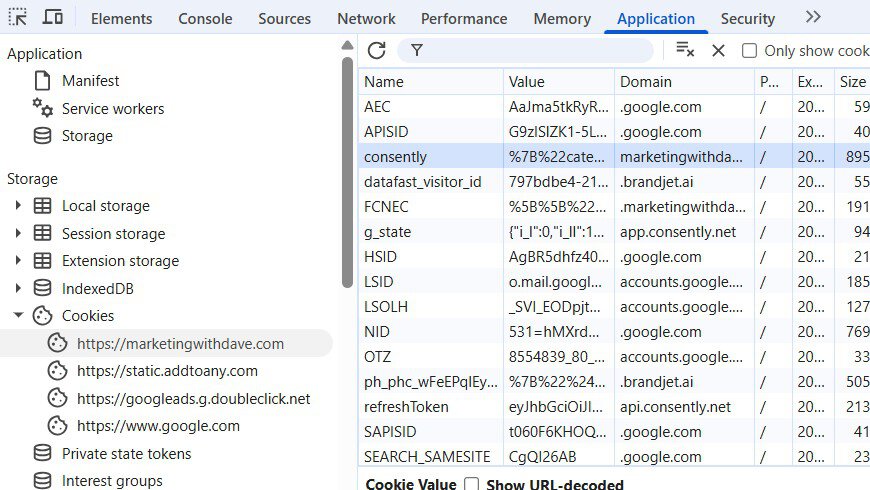Switch to the Sources tab
Image resolution: width=870 pixels, height=490 pixels.
click(x=285, y=19)
